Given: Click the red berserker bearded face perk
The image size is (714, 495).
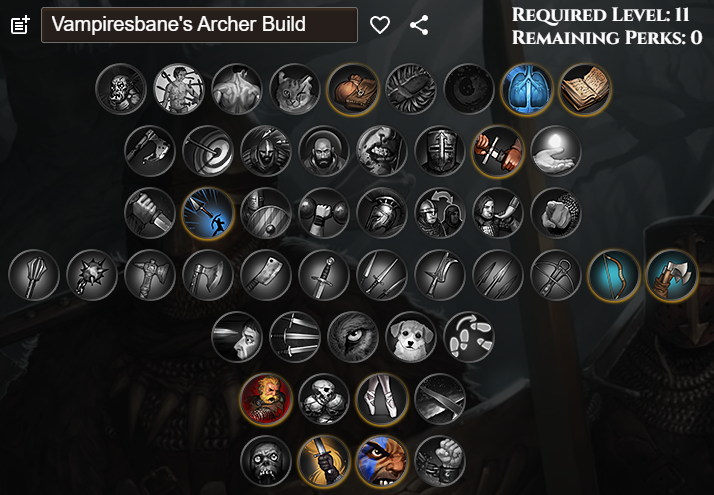Looking at the screenshot, I should (x=266, y=399).
